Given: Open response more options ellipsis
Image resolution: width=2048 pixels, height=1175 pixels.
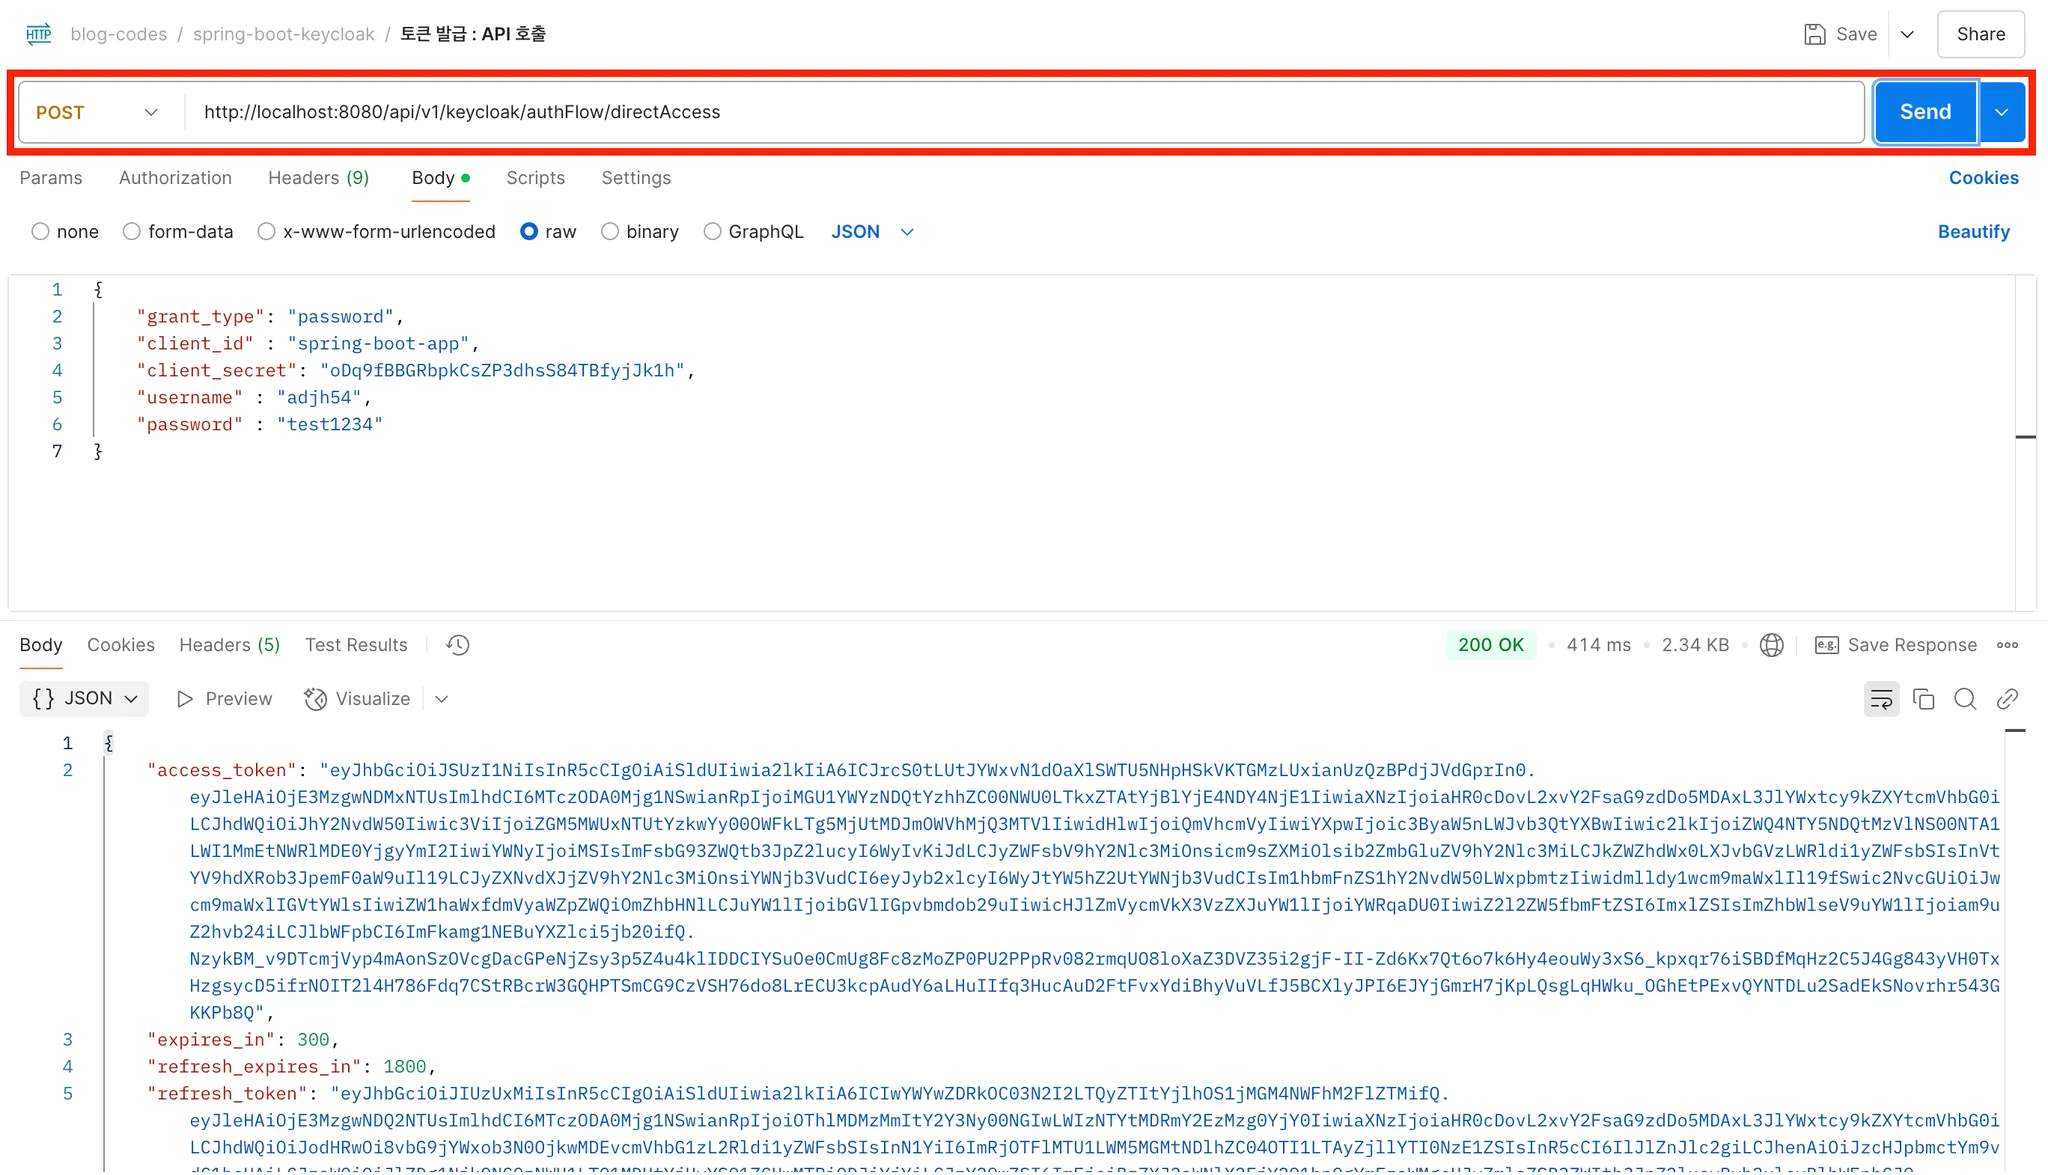Looking at the screenshot, I should tap(2007, 645).
